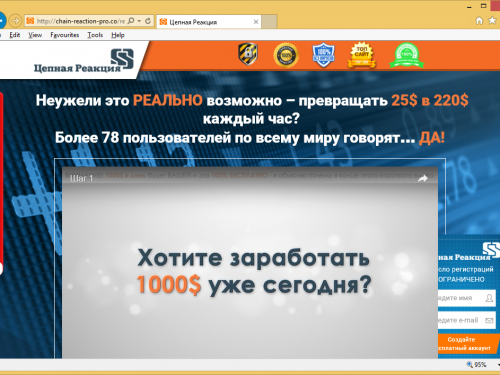Maximize the browser window

[484, 6]
